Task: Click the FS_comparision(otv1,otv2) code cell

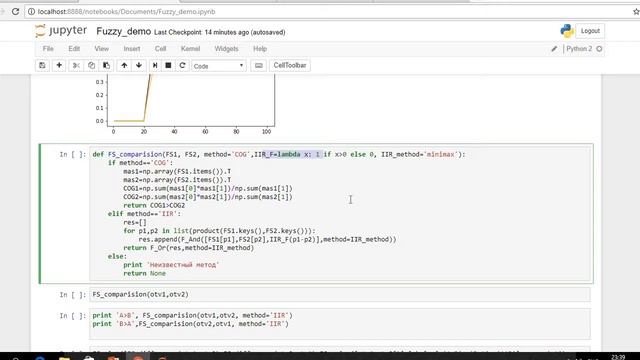Action: point(340,294)
